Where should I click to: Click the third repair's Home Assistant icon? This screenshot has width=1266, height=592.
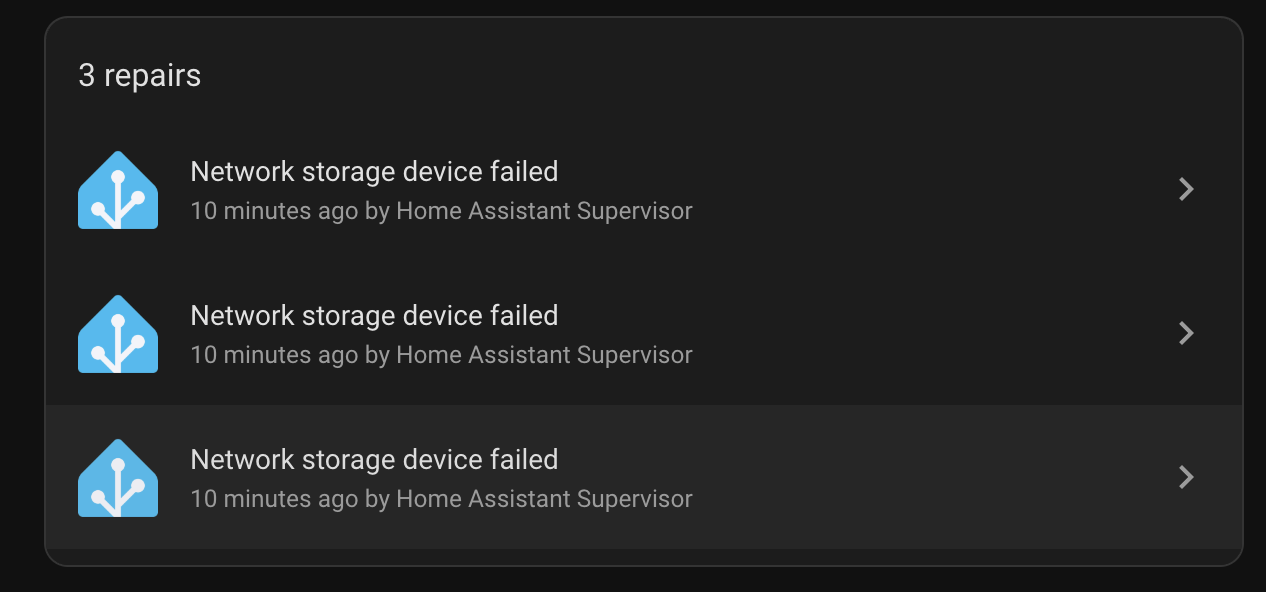[118, 478]
